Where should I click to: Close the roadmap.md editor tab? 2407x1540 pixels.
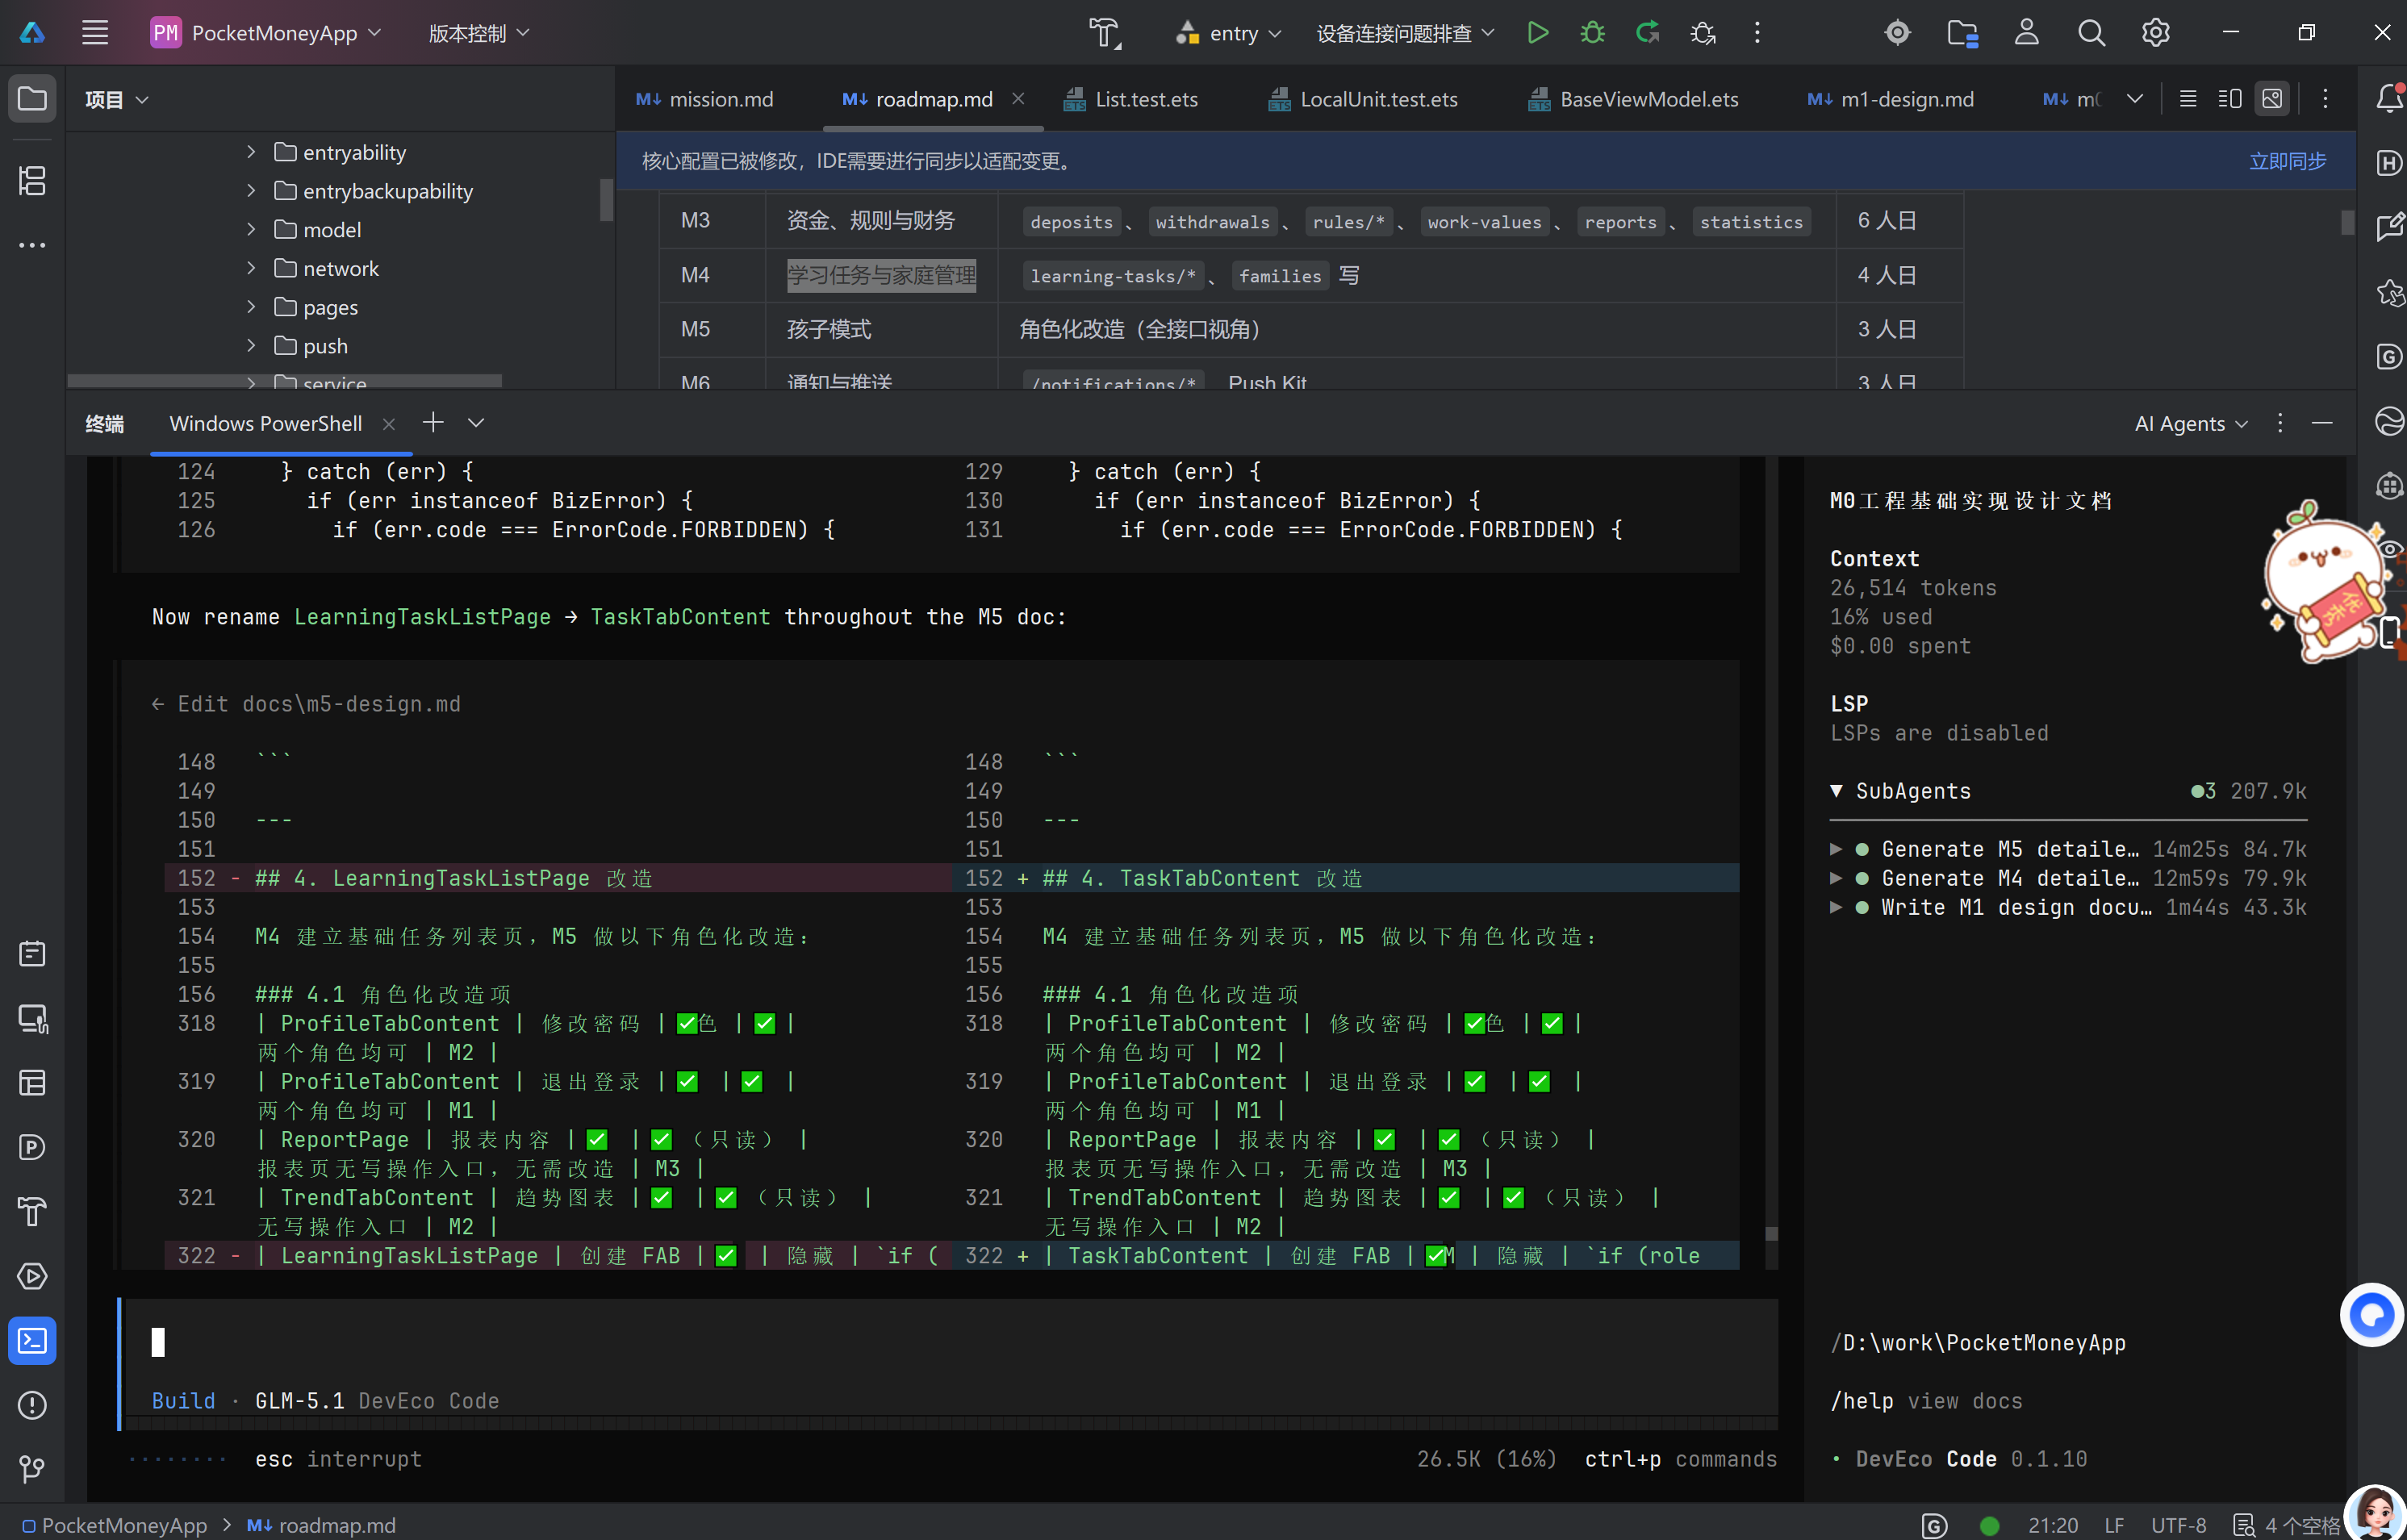(1018, 98)
